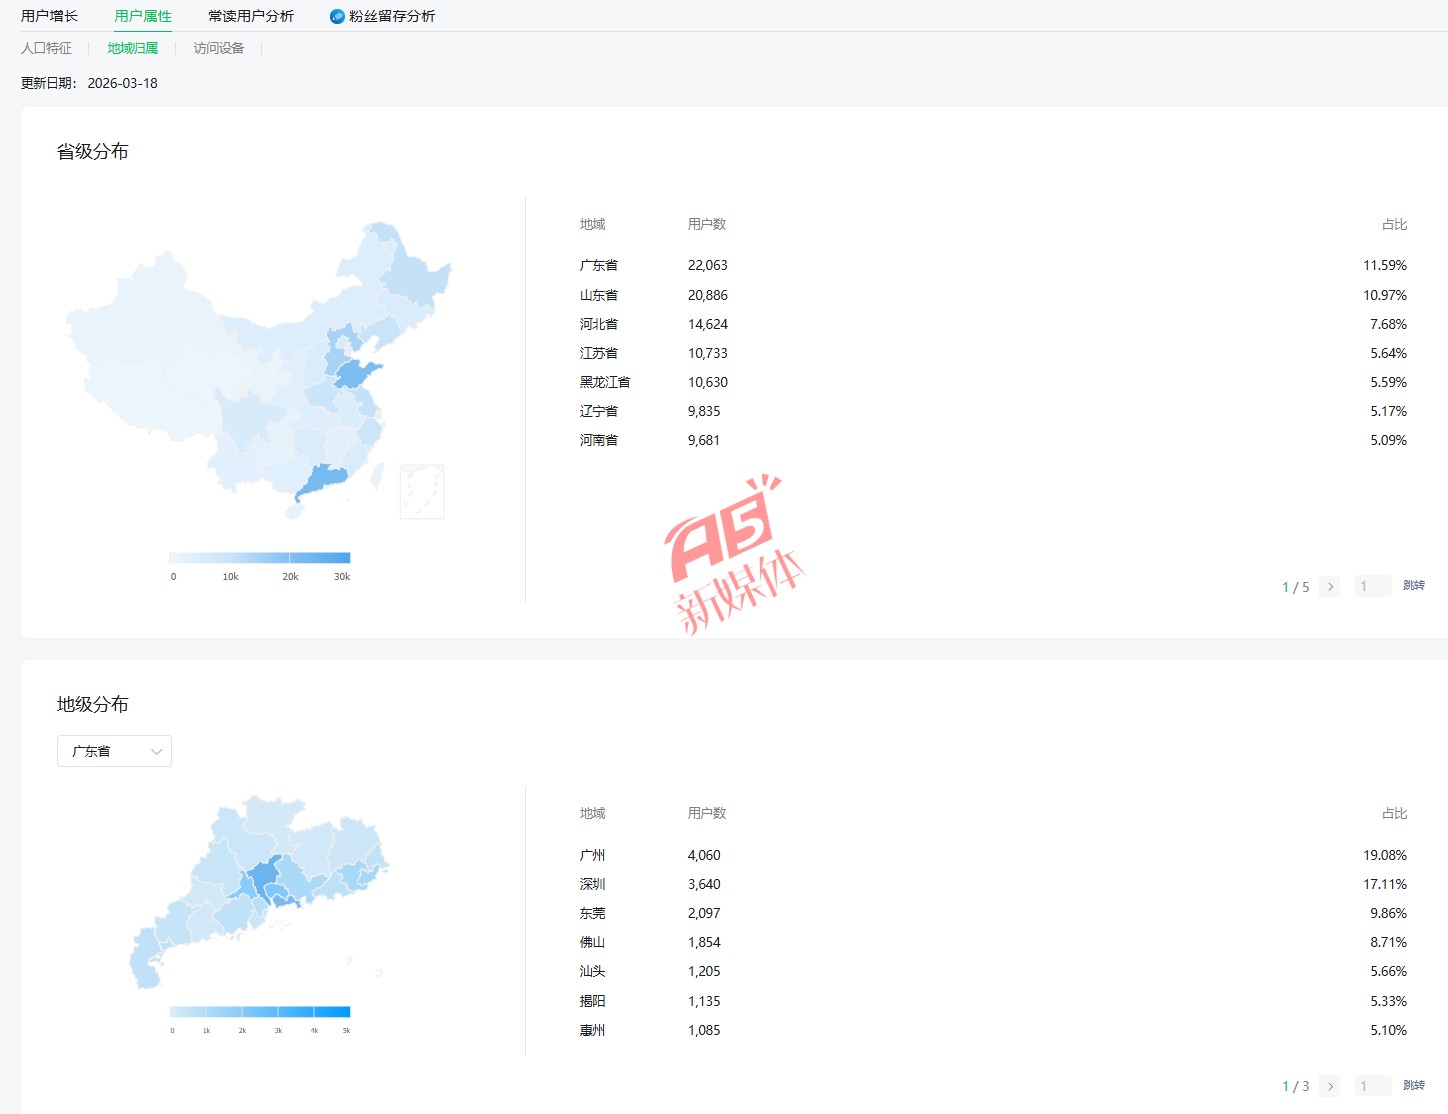Open the 用户增长 tab

pyautogui.click(x=49, y=16)
